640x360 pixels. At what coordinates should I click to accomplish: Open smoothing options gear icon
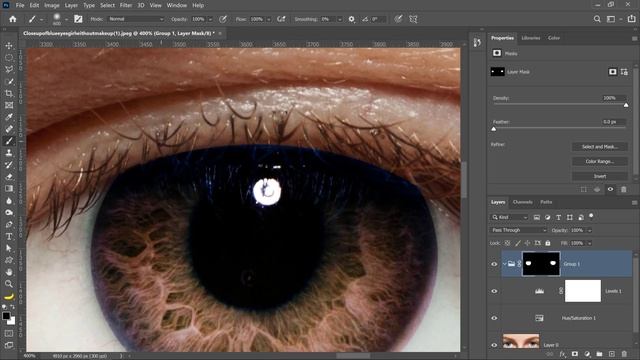pos(351,19)
